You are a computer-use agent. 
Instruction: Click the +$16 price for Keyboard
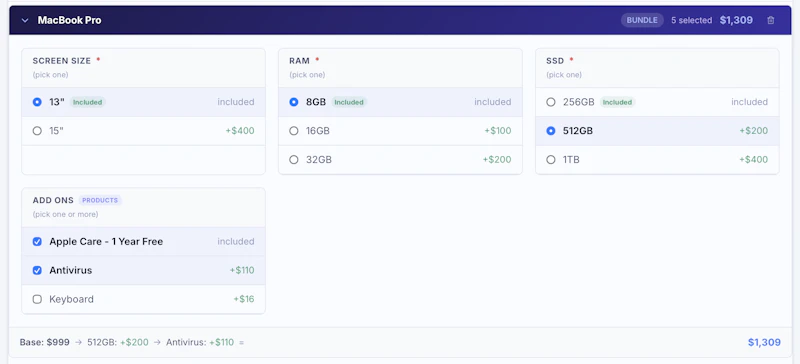(x=244, y=299)
